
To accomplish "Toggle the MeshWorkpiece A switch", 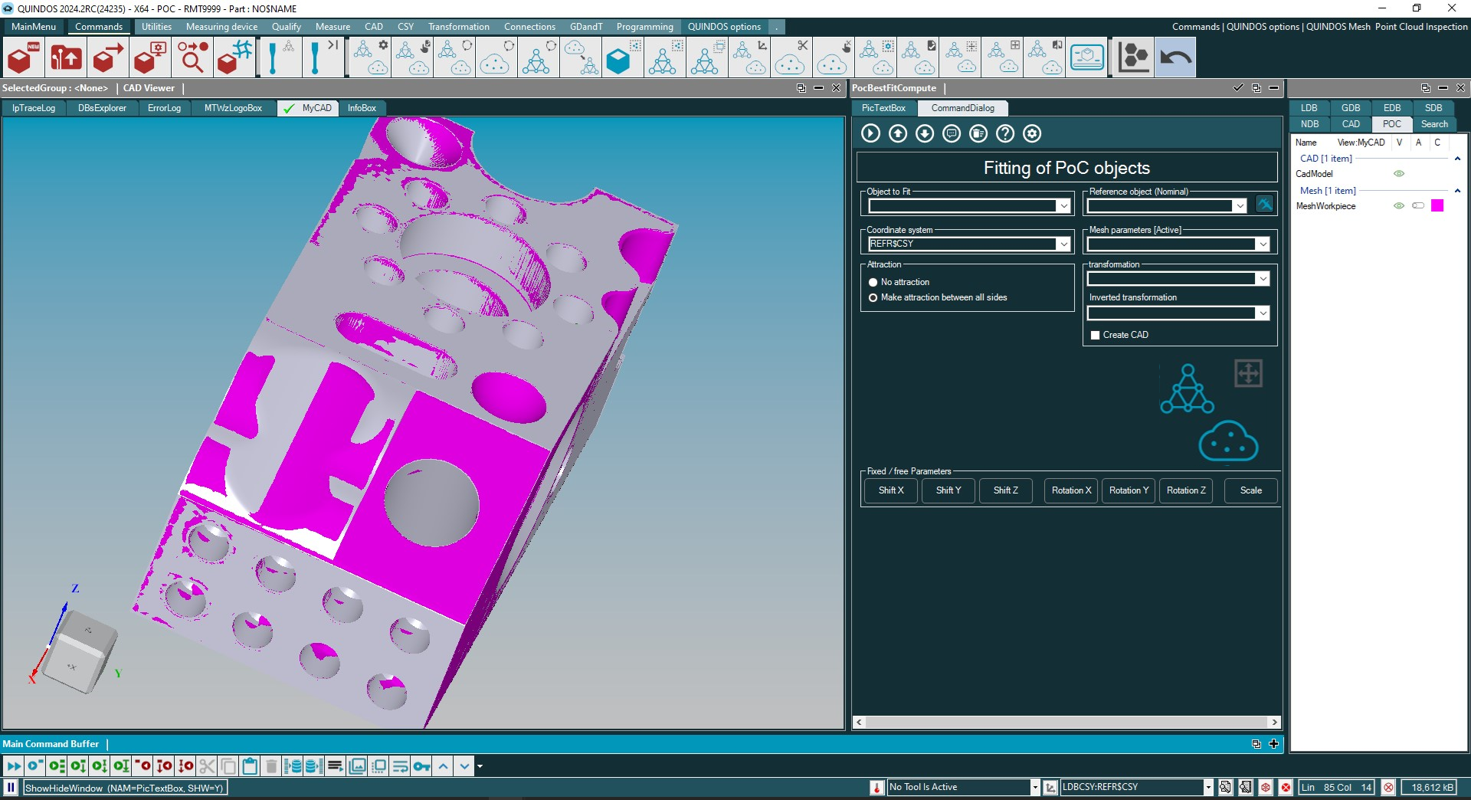I will coord(1418,206).
